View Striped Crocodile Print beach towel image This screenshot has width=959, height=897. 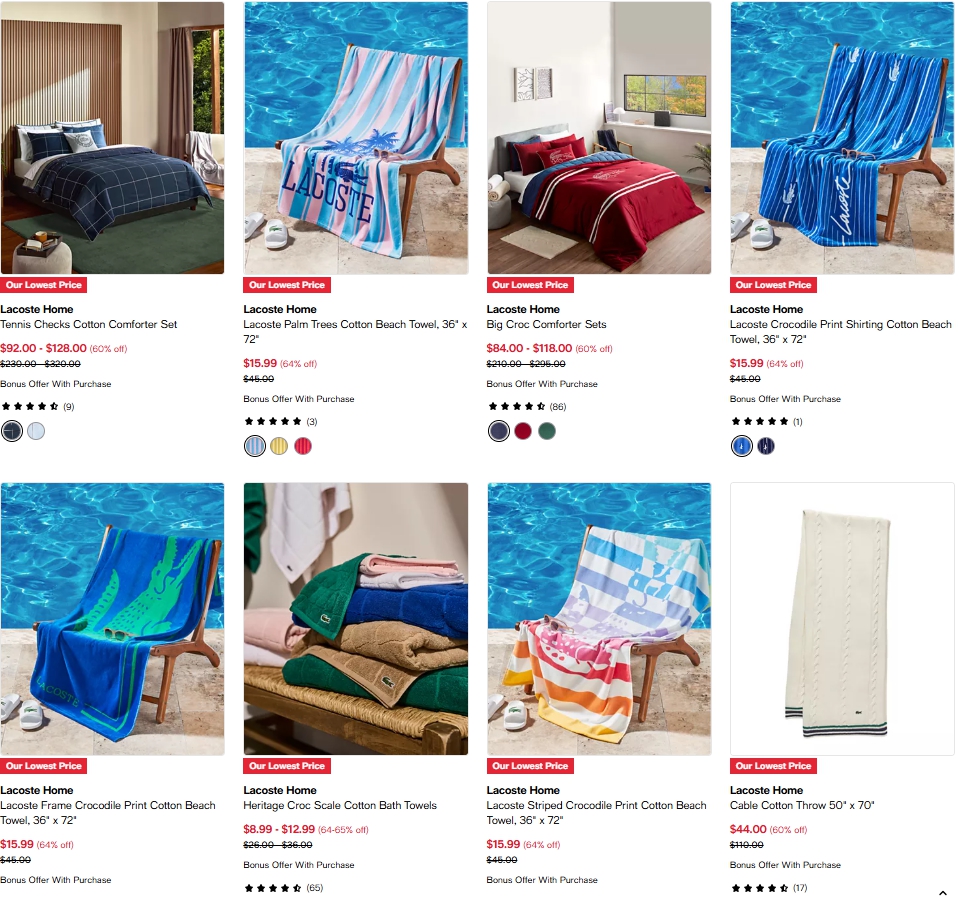tap(599, 619)
